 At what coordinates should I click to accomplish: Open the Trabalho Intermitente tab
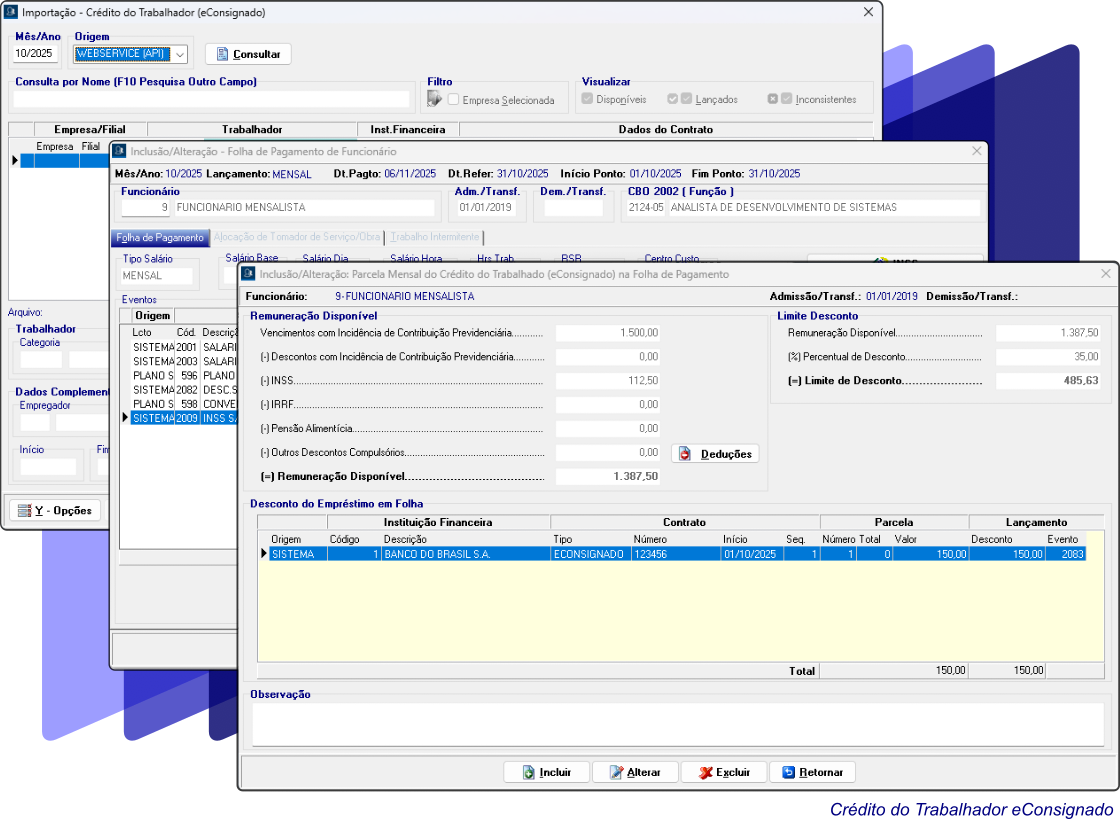[x=435, y=238]
